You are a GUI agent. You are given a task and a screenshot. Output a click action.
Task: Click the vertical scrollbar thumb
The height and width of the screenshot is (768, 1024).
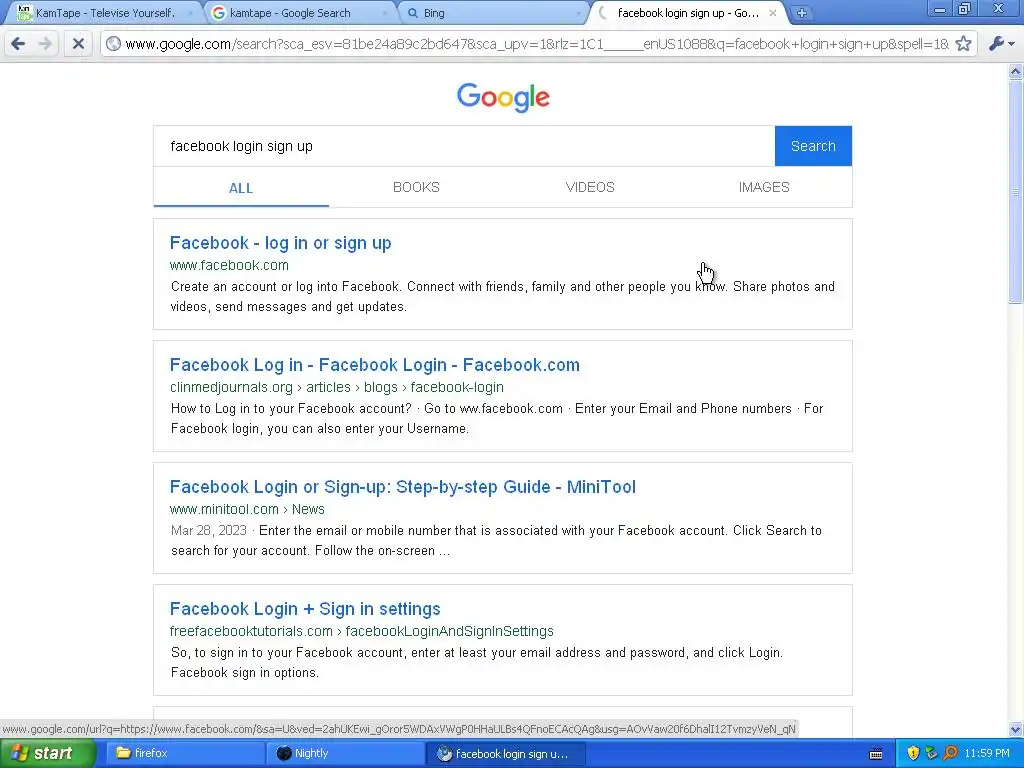pyautogui.click(x=1016, y=191)
